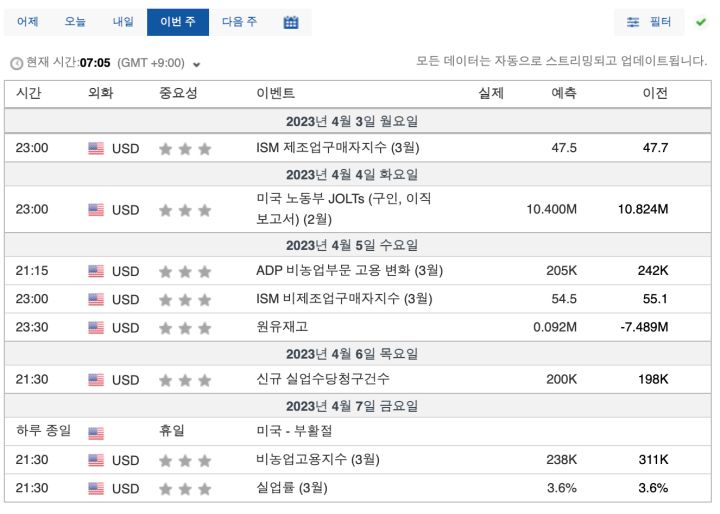Click the 2023년 4월 7일 금요일 date header
The width and height of the screenshot is (720, 514).
(x=352, y=406)
